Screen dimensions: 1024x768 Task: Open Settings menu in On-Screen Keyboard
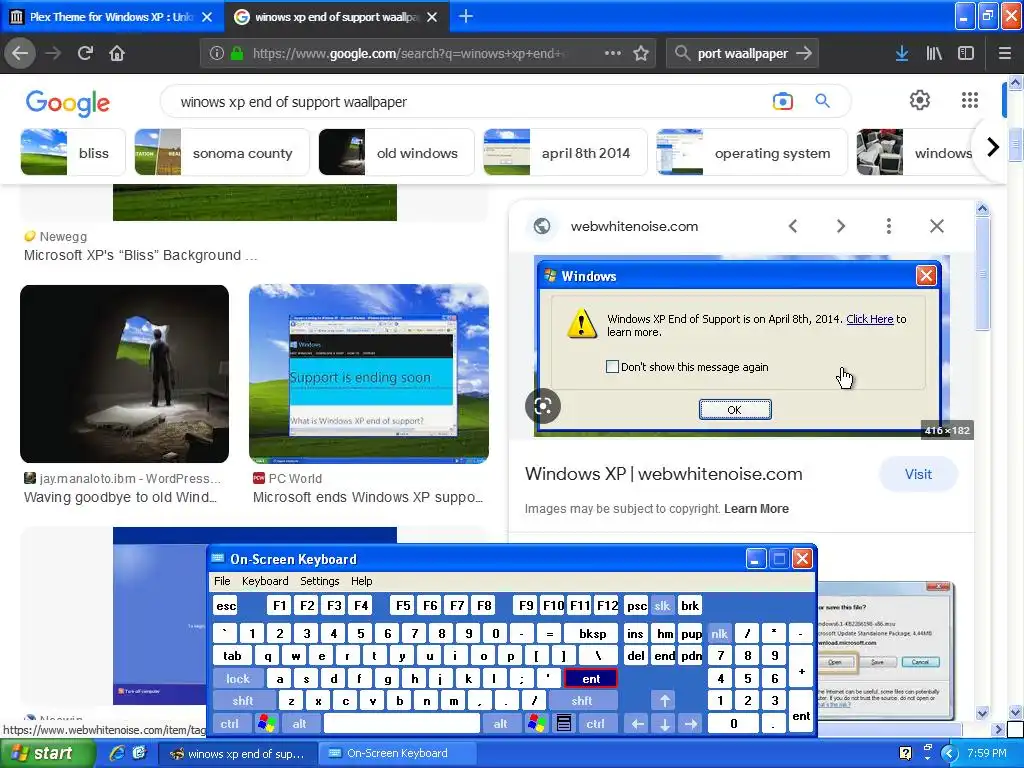(320, 581)
